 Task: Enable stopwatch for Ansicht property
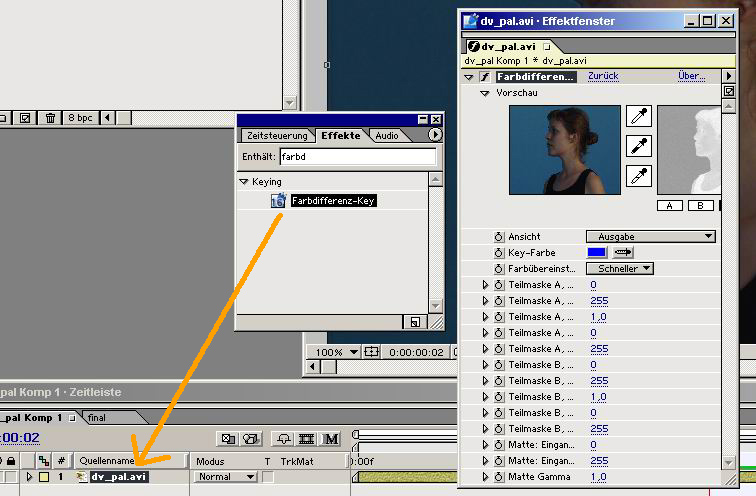tap(498, 236)
